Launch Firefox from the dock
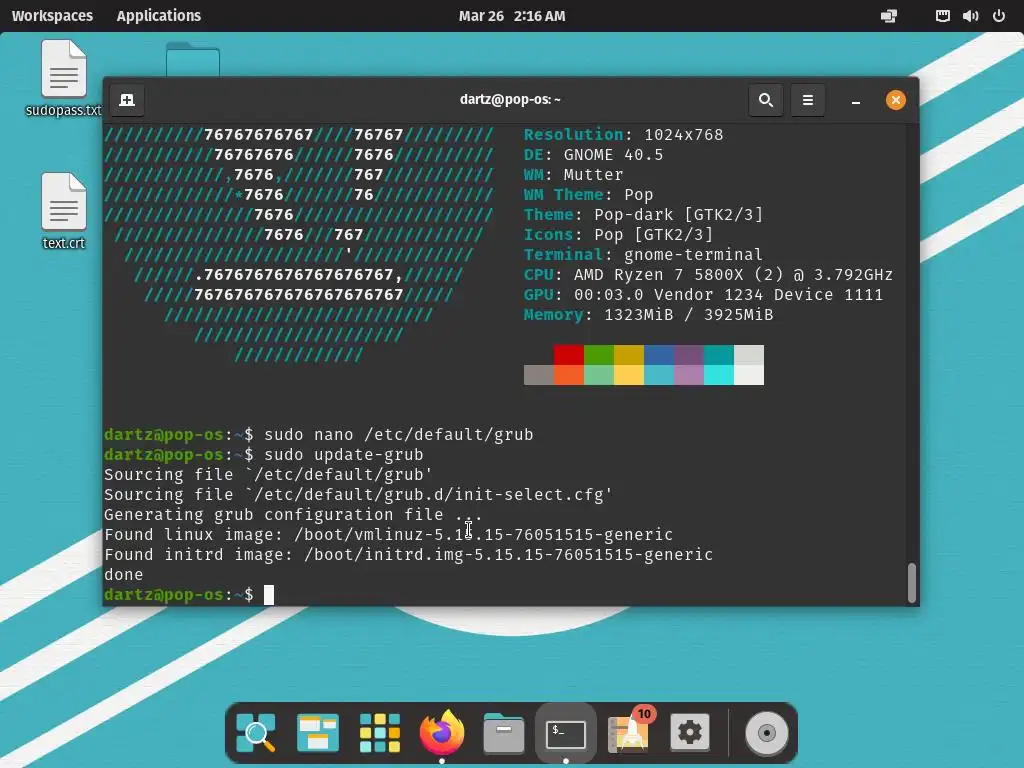This screenshot has height=768, width=1024. pyautogui.click(x=442, y=732)
